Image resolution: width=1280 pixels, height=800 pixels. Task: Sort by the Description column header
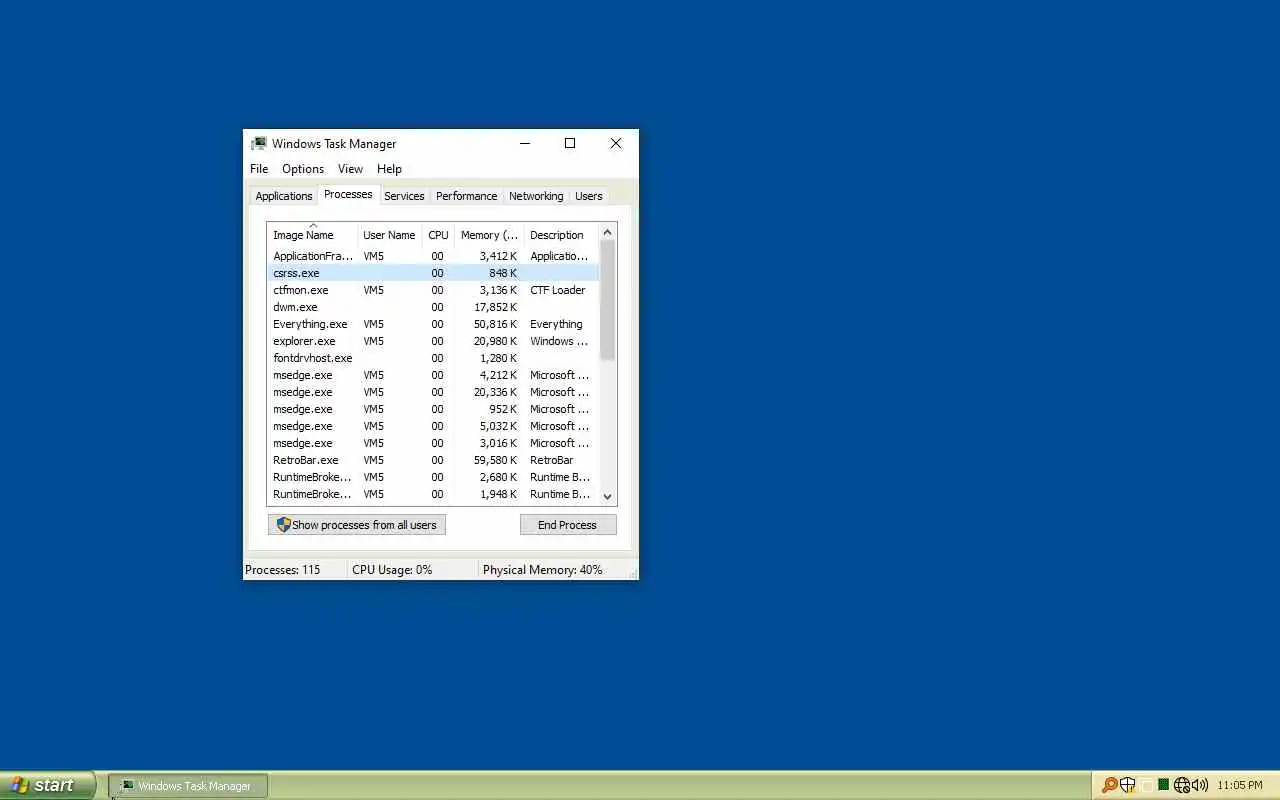coord(560,235)
